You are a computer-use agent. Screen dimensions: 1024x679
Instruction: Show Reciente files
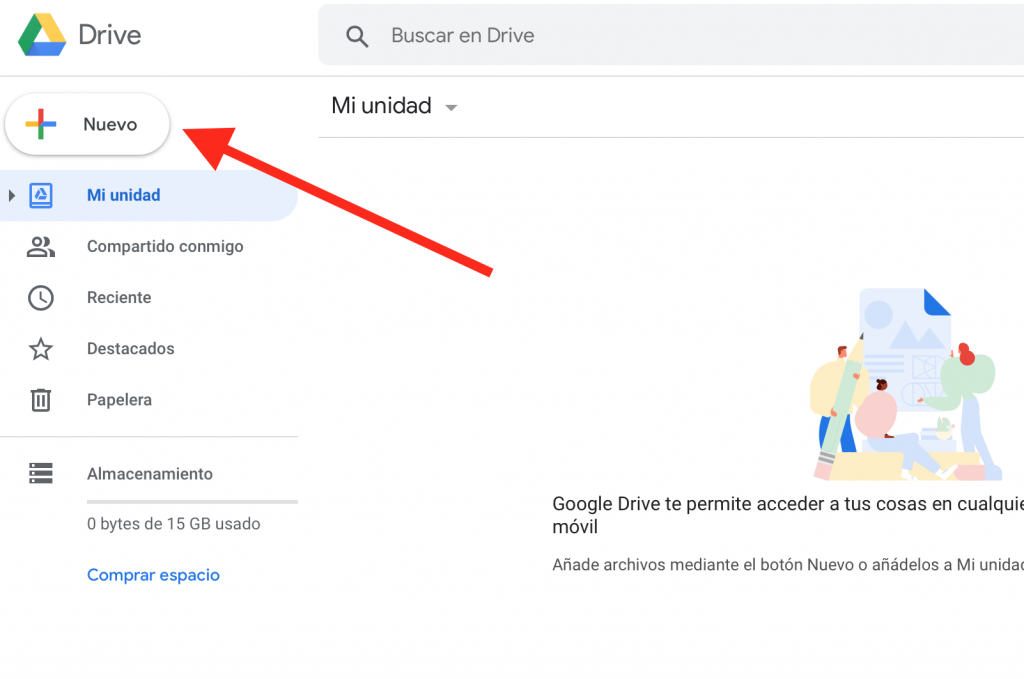(x=149, y=298)
